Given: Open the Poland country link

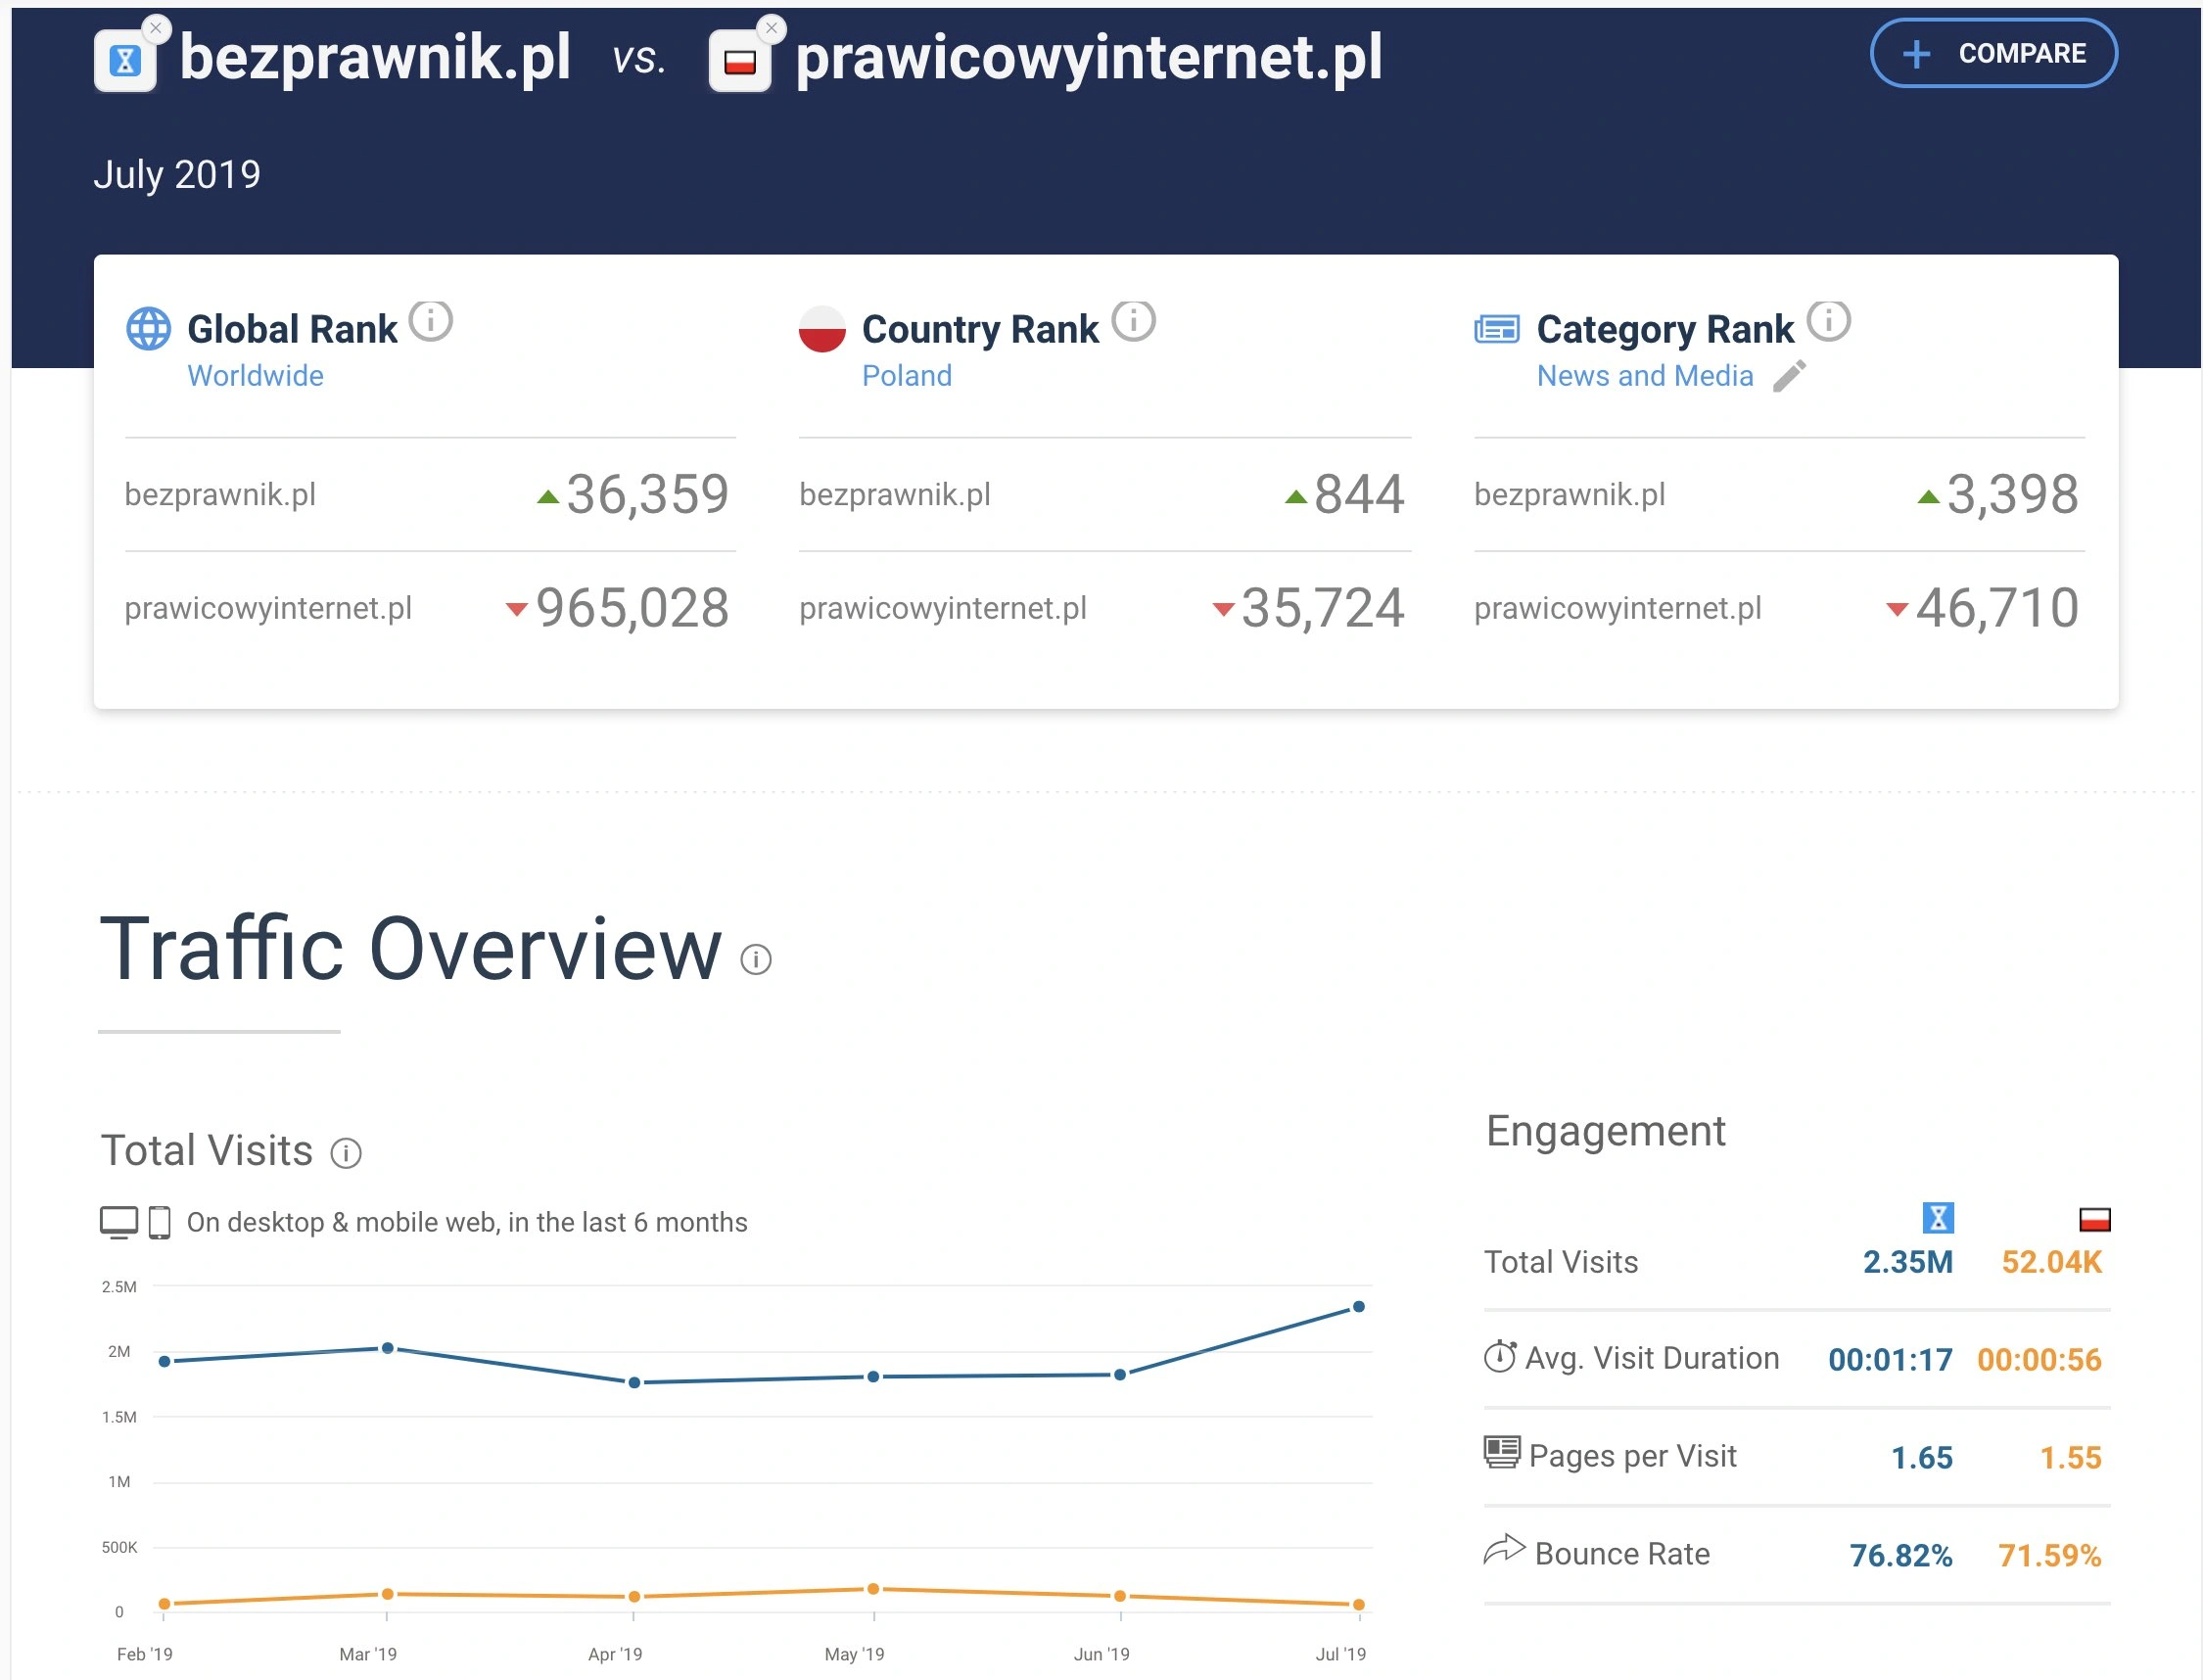Looking at the screenshot, I should point(907,376).
